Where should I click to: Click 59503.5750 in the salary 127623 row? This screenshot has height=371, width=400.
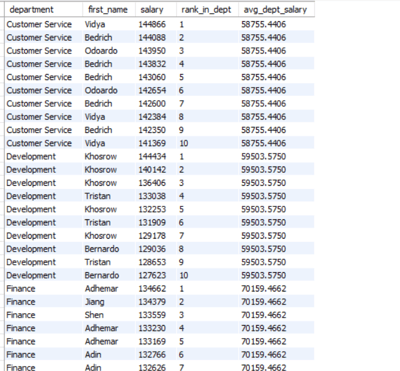pos(264,275)
